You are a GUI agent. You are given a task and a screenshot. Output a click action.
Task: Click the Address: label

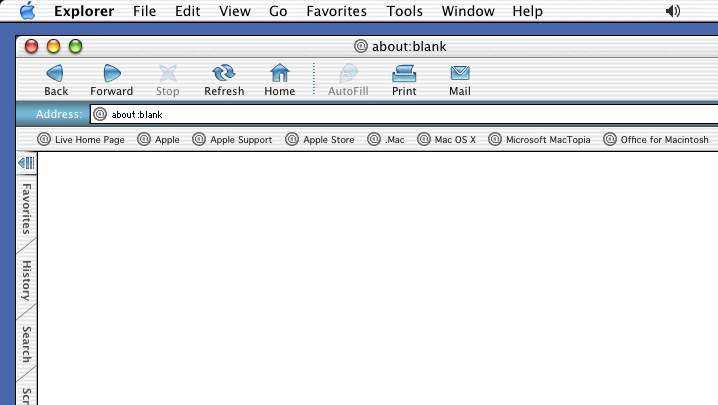click(59, 114)
